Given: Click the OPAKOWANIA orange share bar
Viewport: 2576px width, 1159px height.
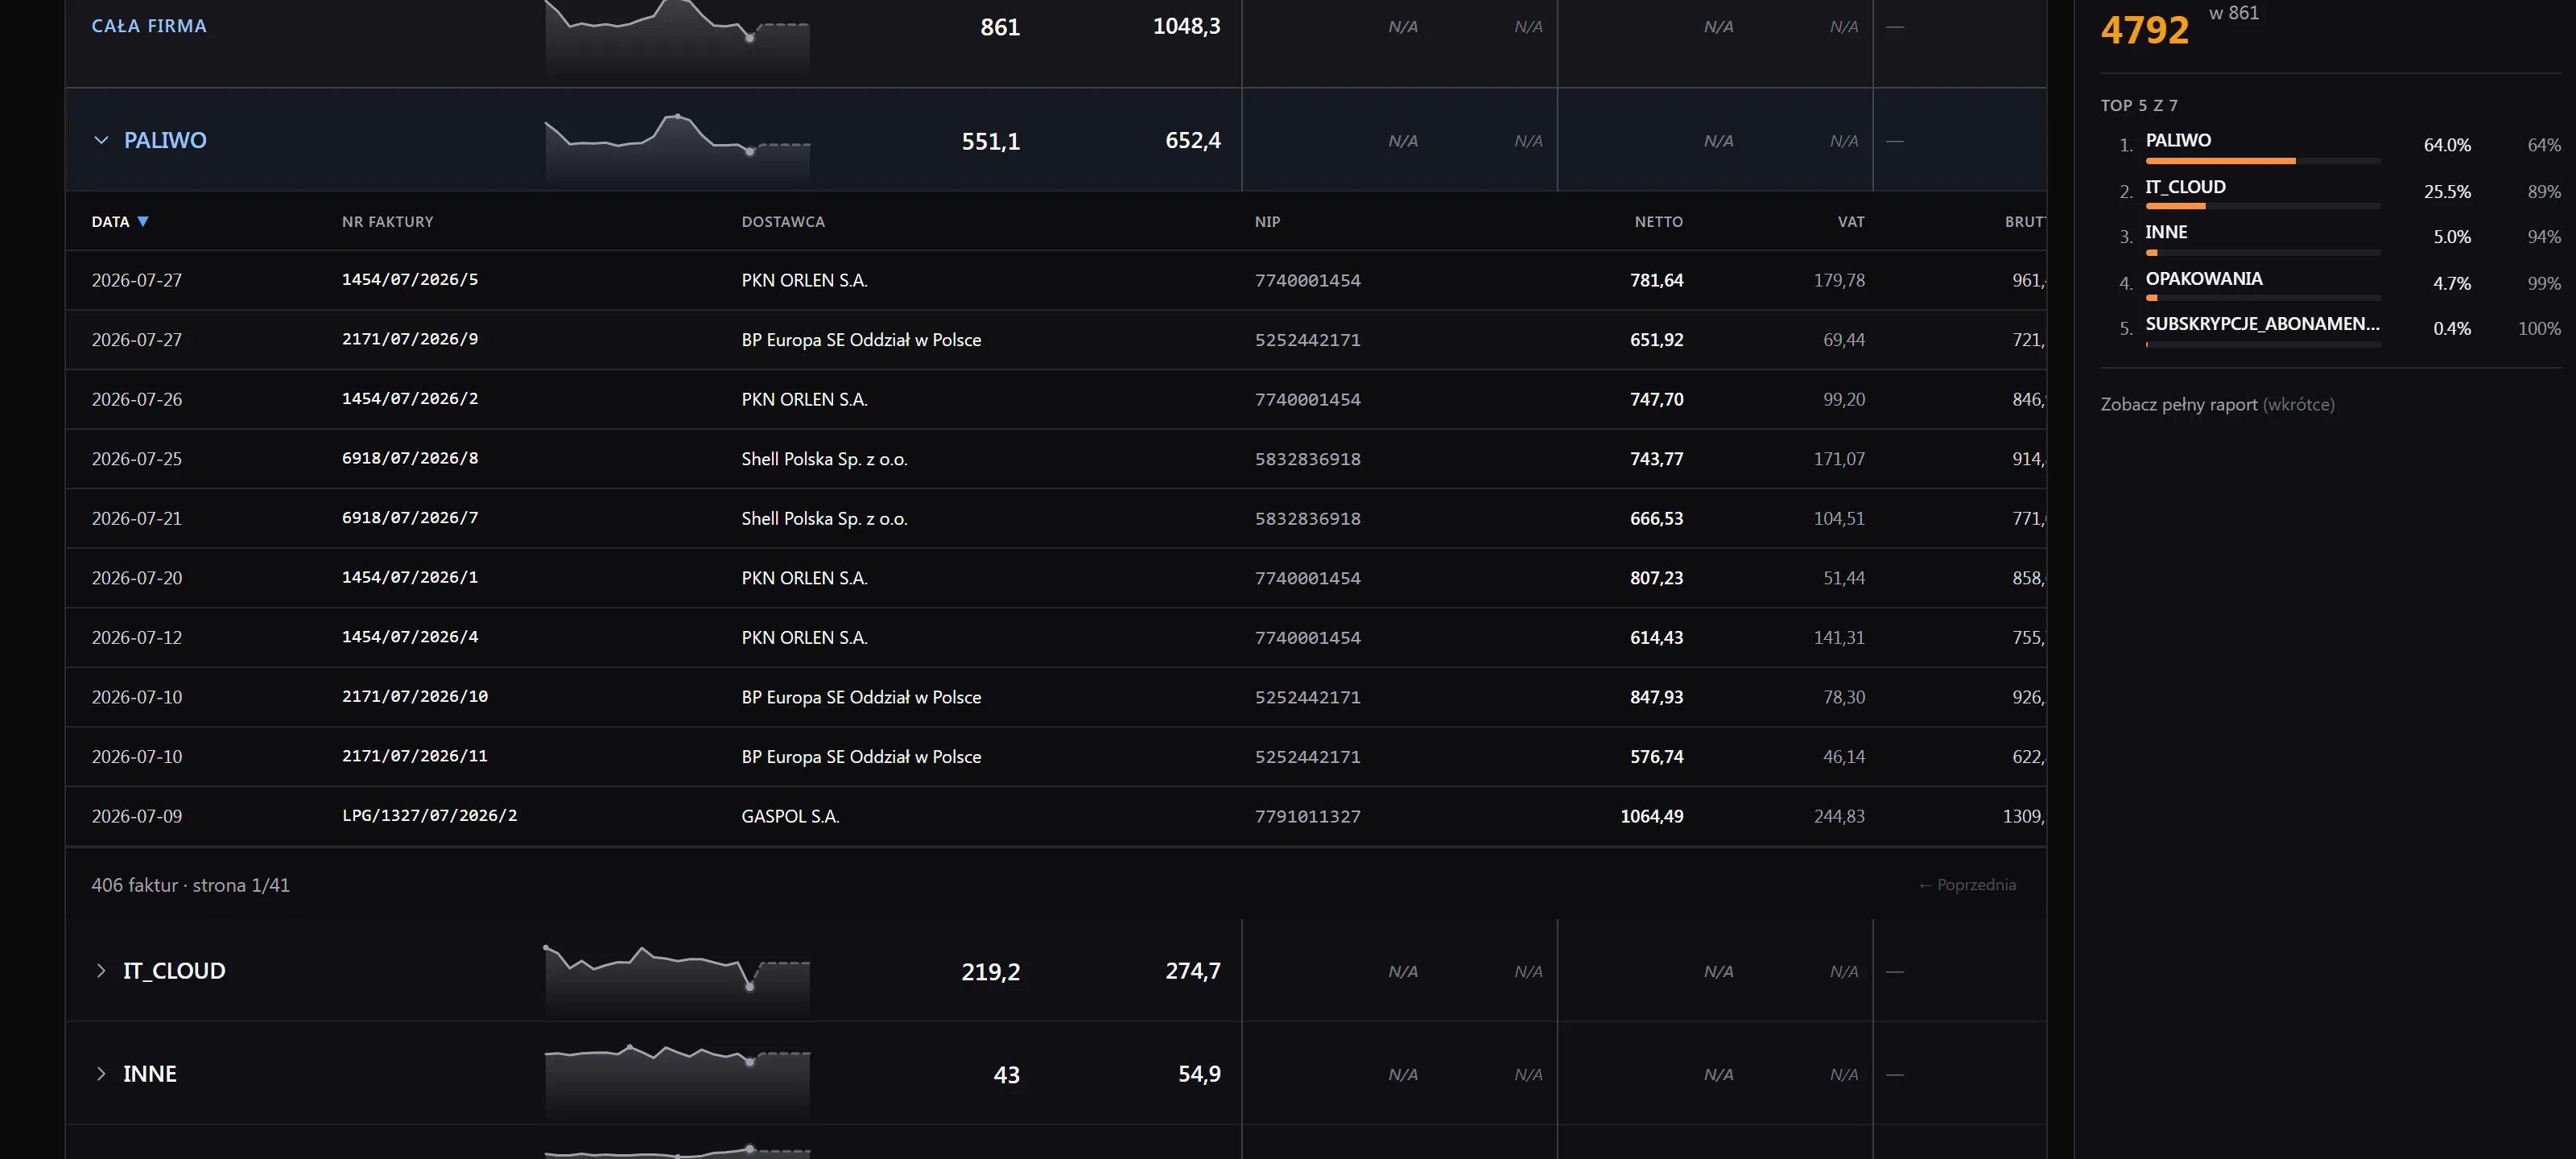Looking at the screenshot, I should pos(2151,298).
